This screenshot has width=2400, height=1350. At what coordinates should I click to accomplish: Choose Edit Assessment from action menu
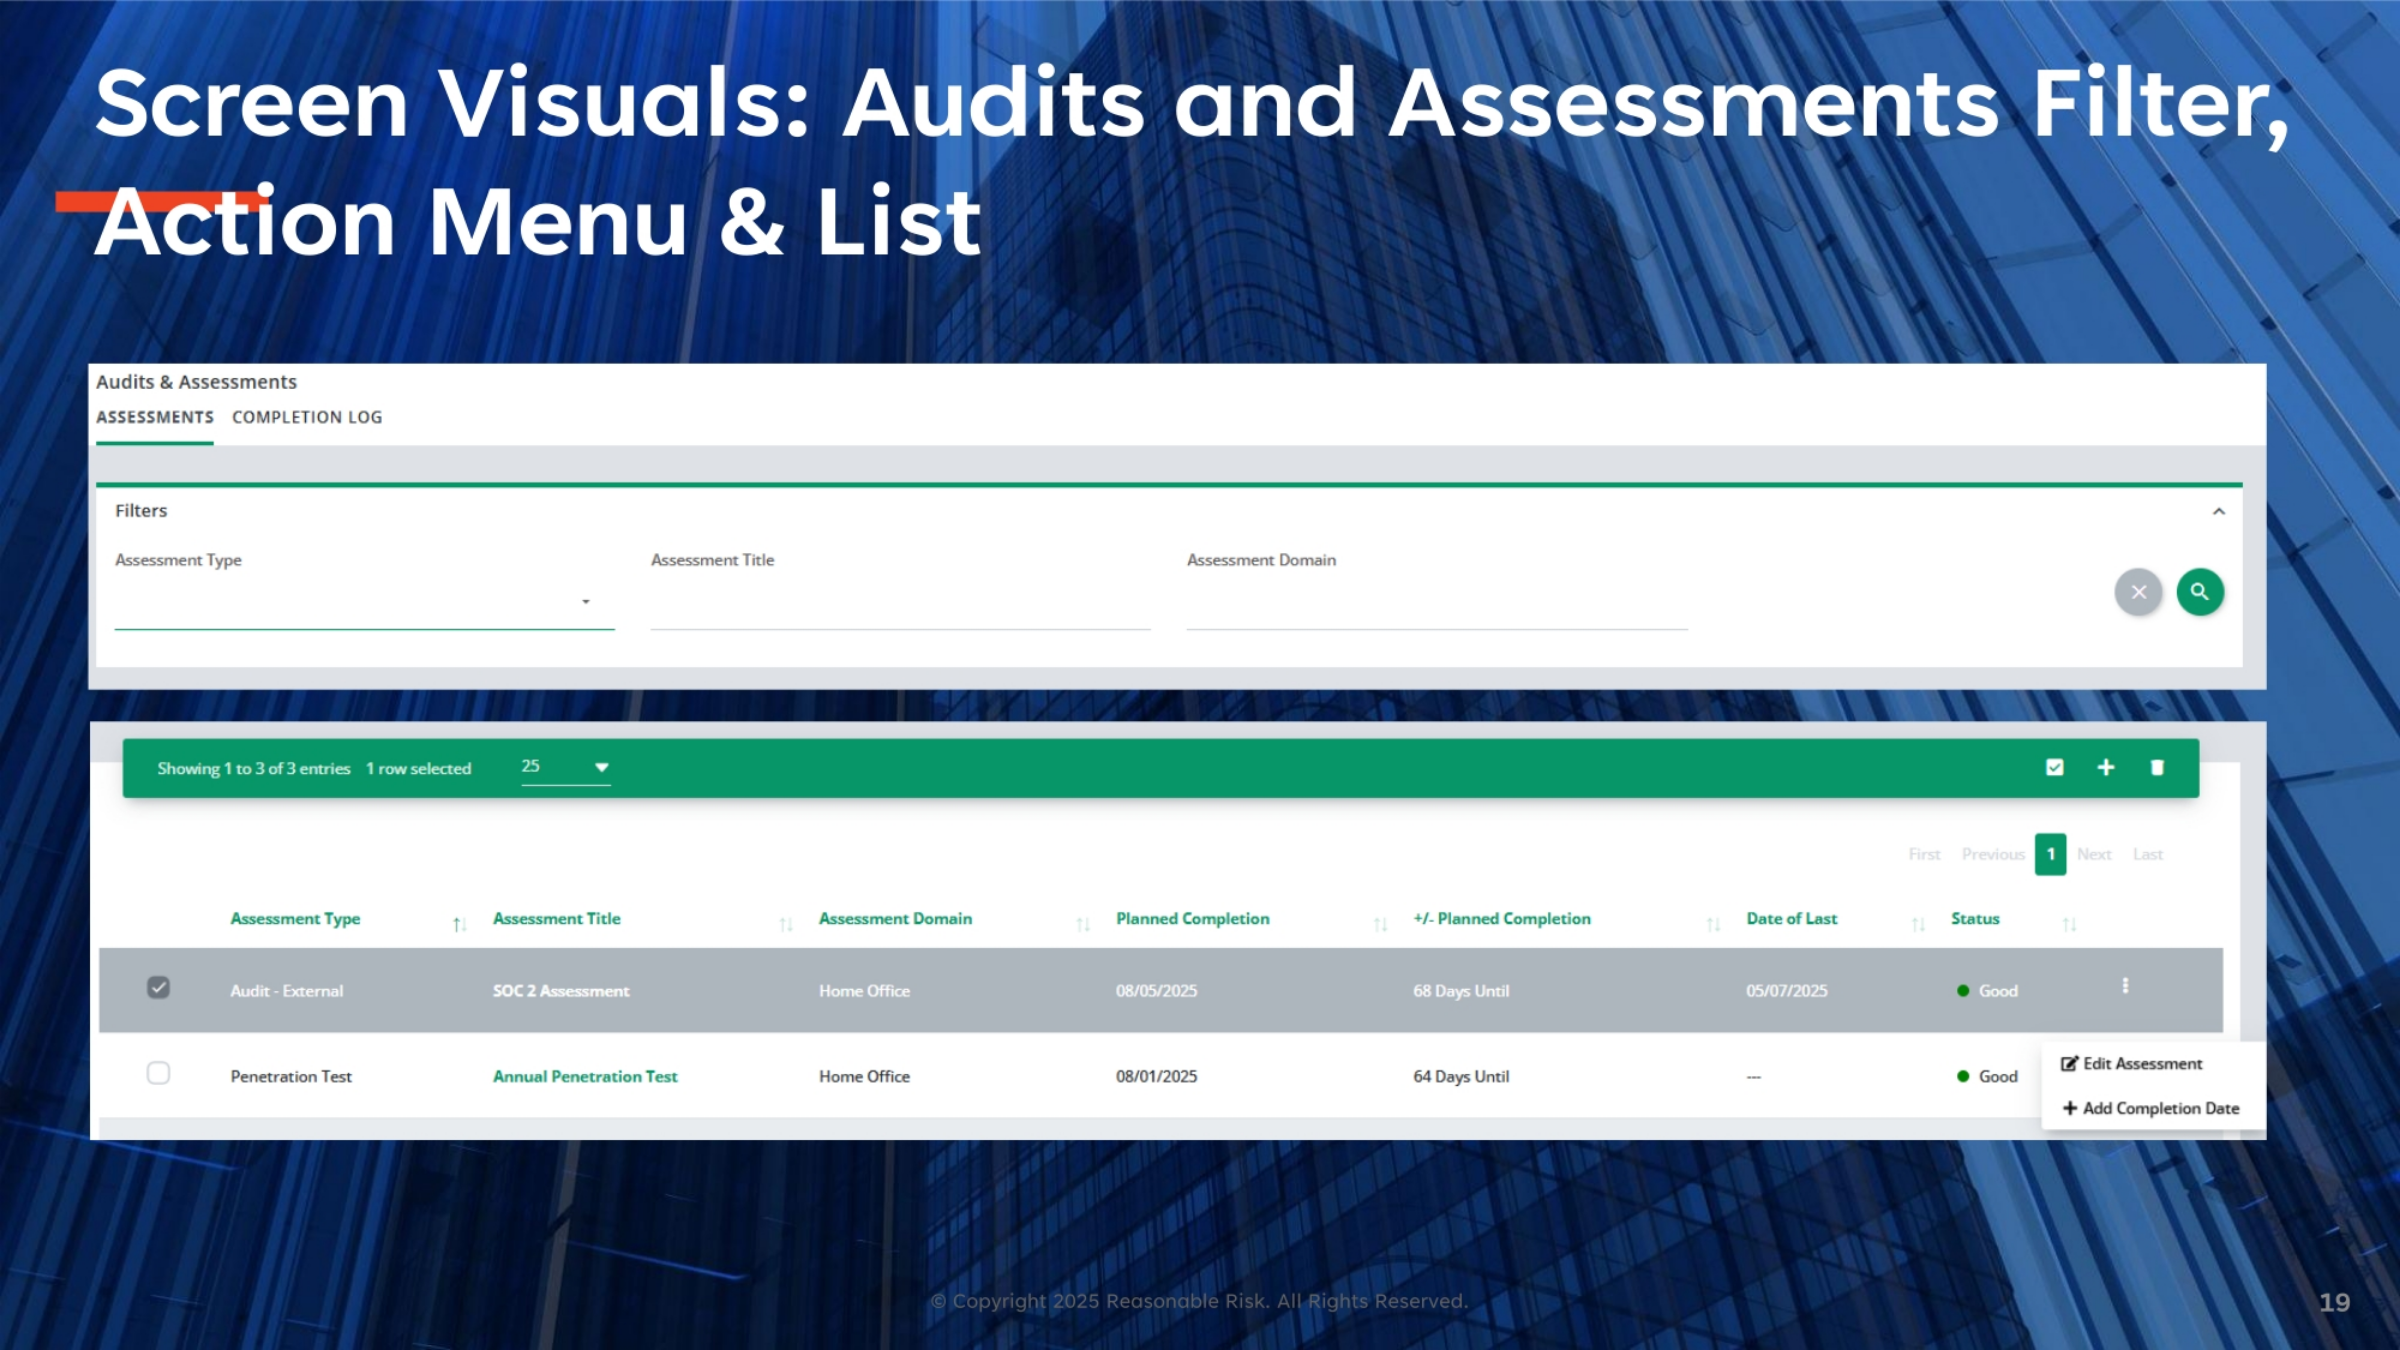point(2131,1064)
